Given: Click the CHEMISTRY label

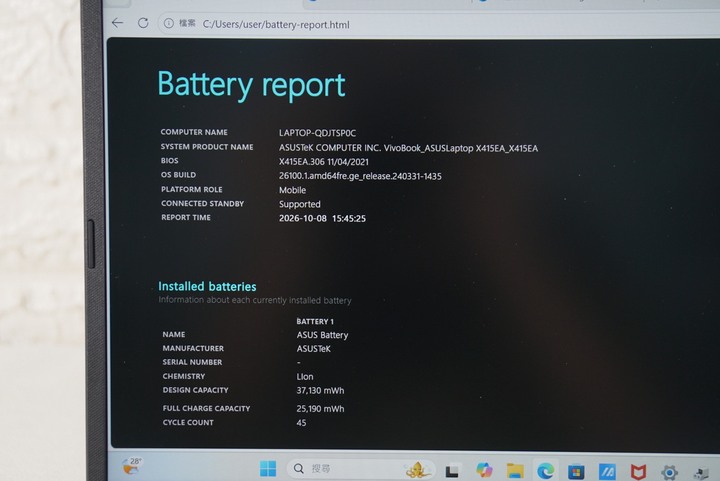Looking at the screenshot, I should click(x=184, y=376).
